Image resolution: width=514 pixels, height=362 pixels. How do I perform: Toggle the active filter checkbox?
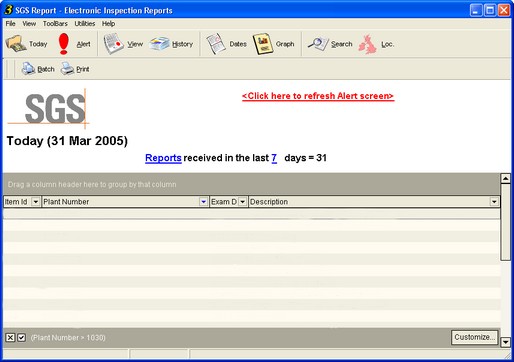[x=21, y=338]
